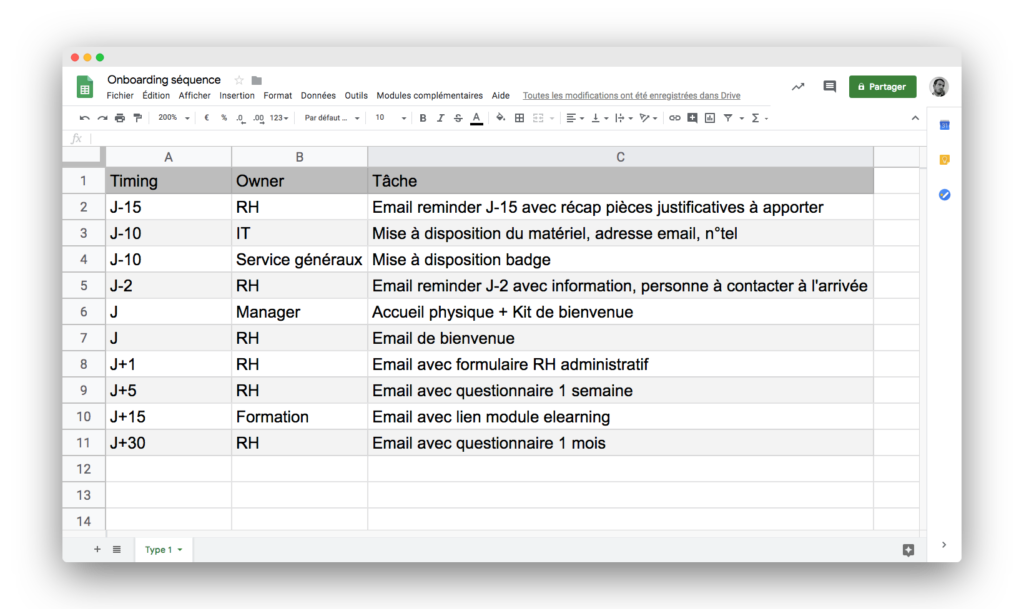Image resolution: width=1024 pixels, height=609 pixels.
Task: Open the Aide menu
Action: [x=501, y=95]
